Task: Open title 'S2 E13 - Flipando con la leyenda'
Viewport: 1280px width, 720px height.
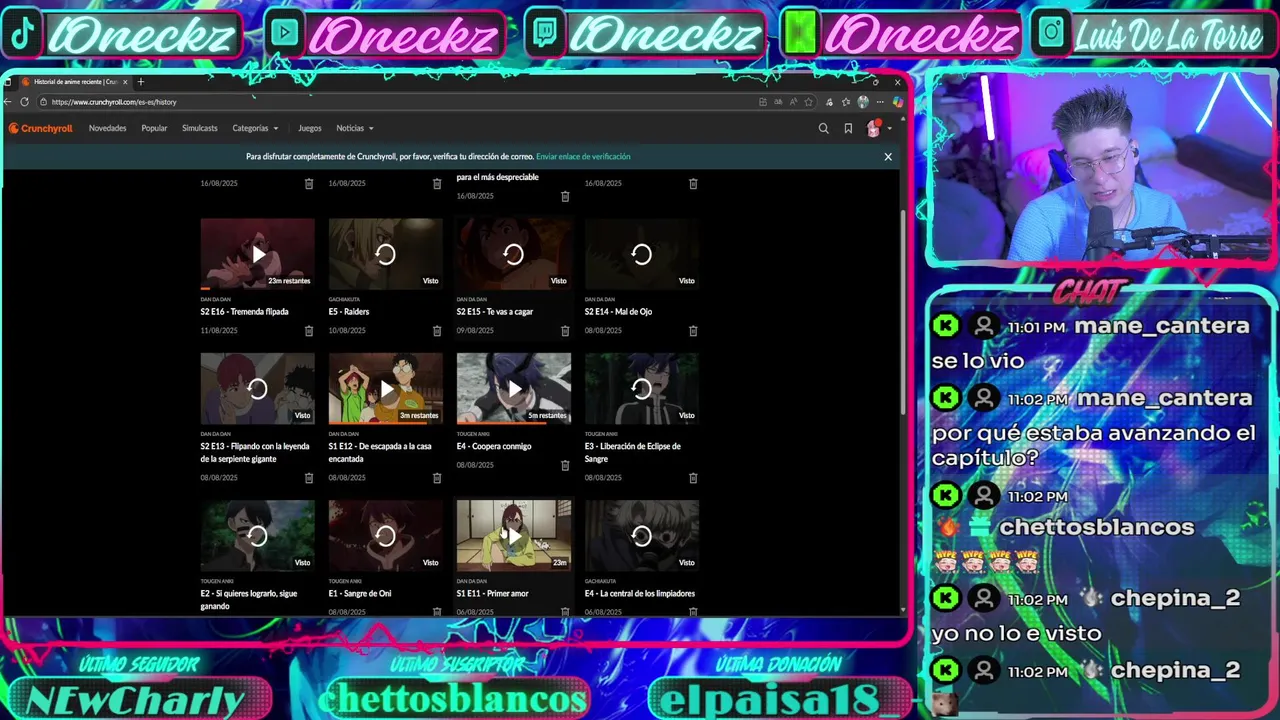Action: [255, 453]
